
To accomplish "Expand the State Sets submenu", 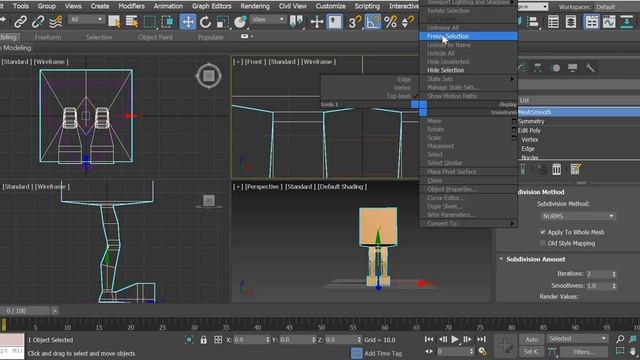I will click(x=468, y=79).
